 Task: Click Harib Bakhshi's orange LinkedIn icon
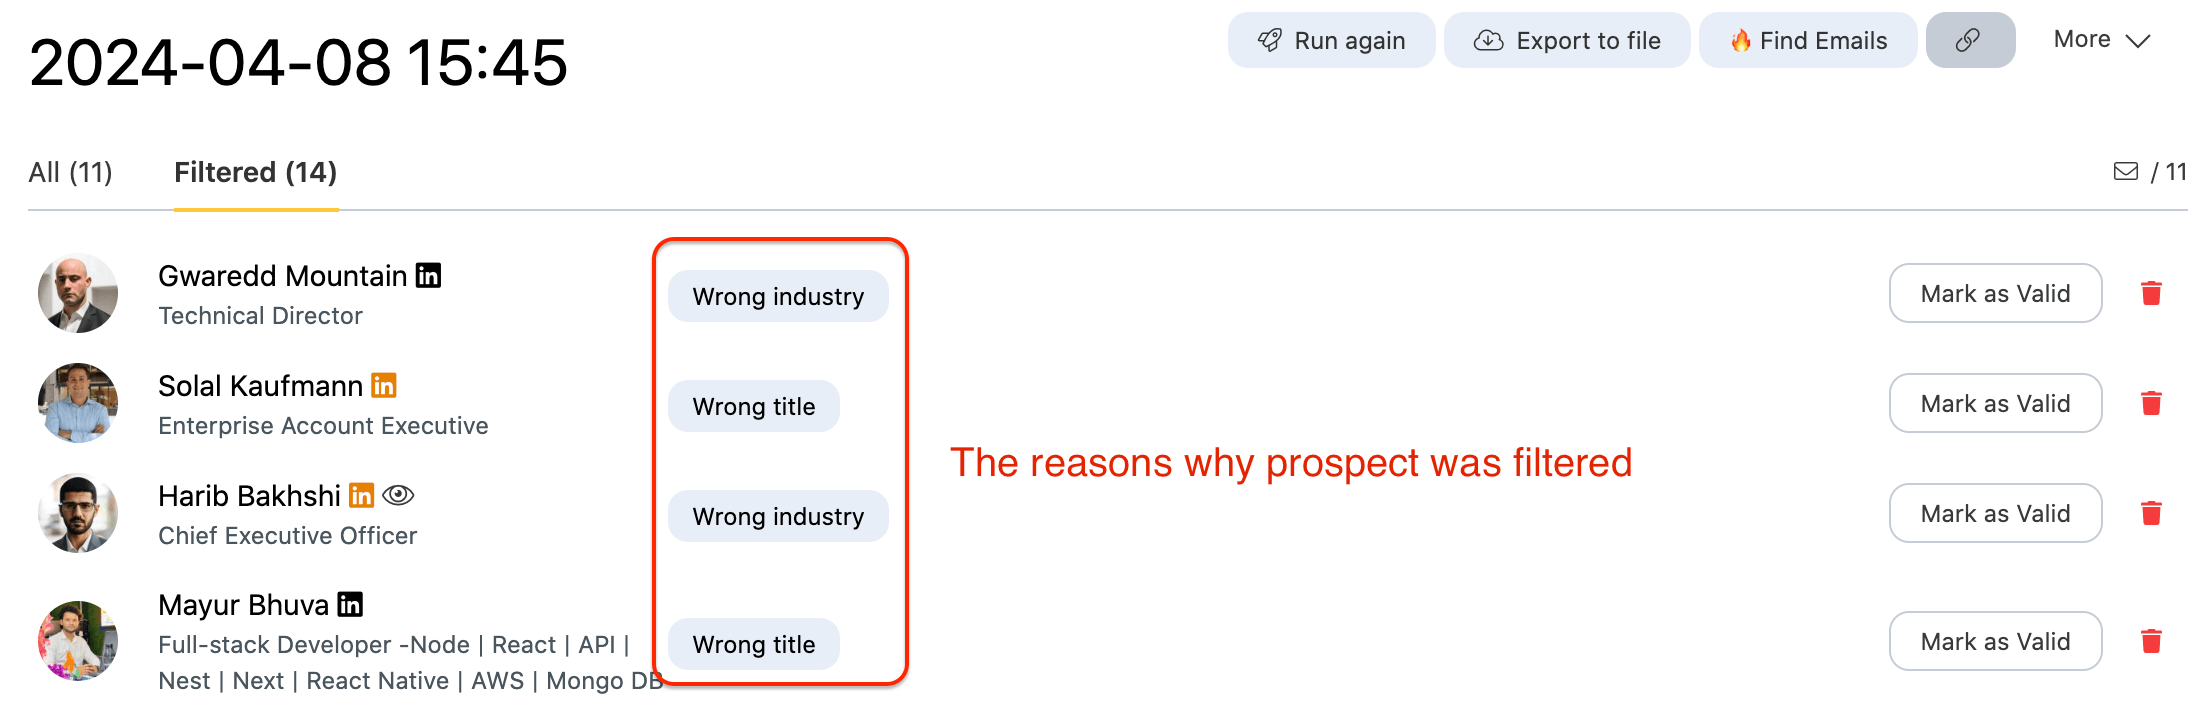362,495
